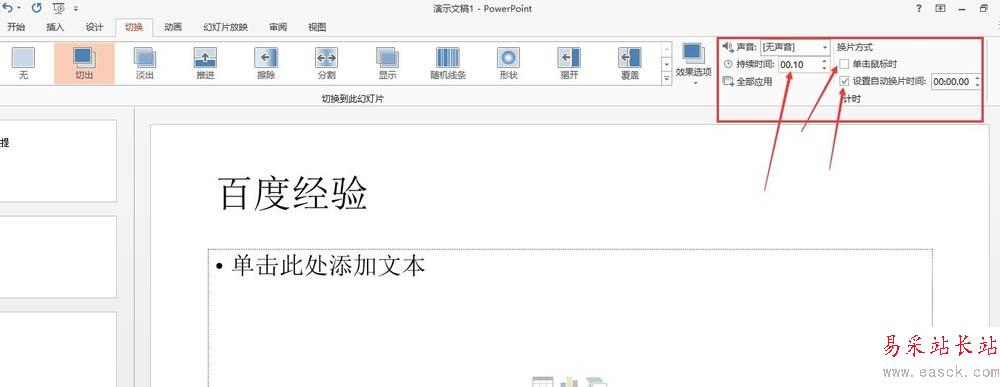Click the Redo/Repeat icon in quick access toolbar
1000x387 pixels.
tap(36, 8)
